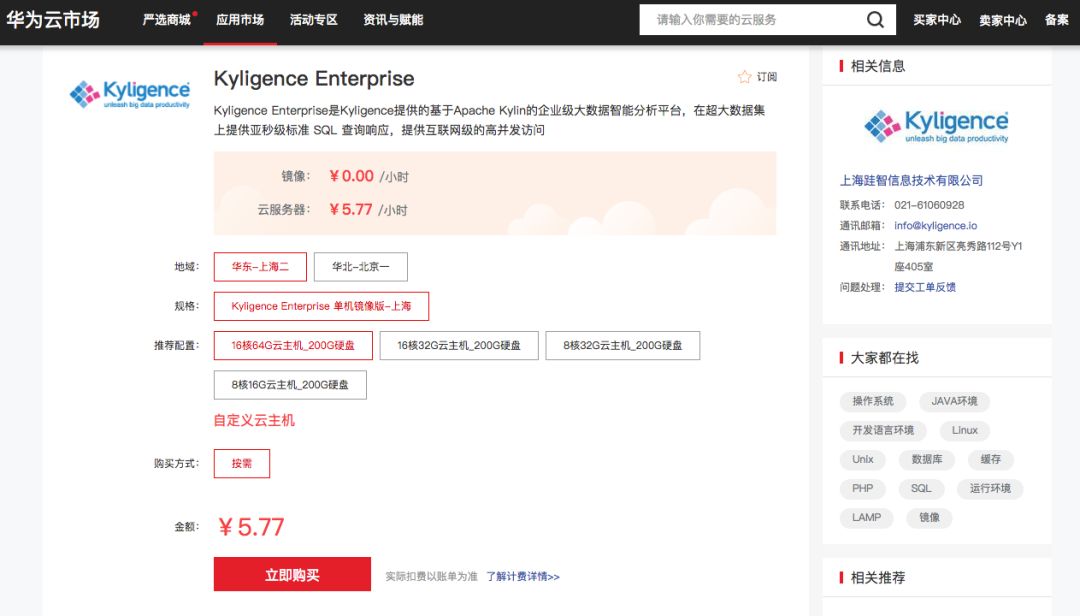Click the search magnifier icon

875,19
